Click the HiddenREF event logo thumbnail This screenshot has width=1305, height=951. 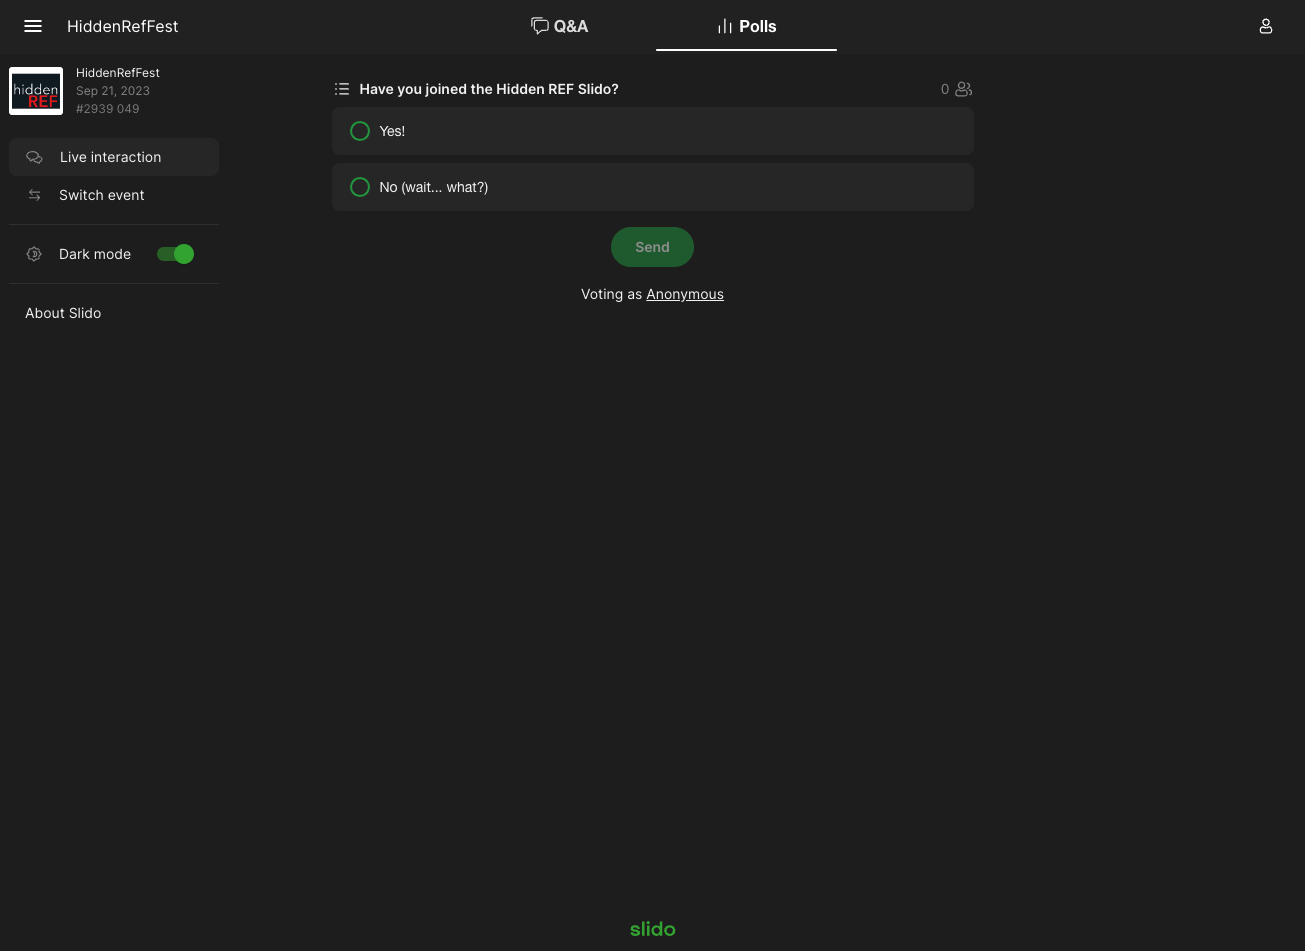(36, 91)
